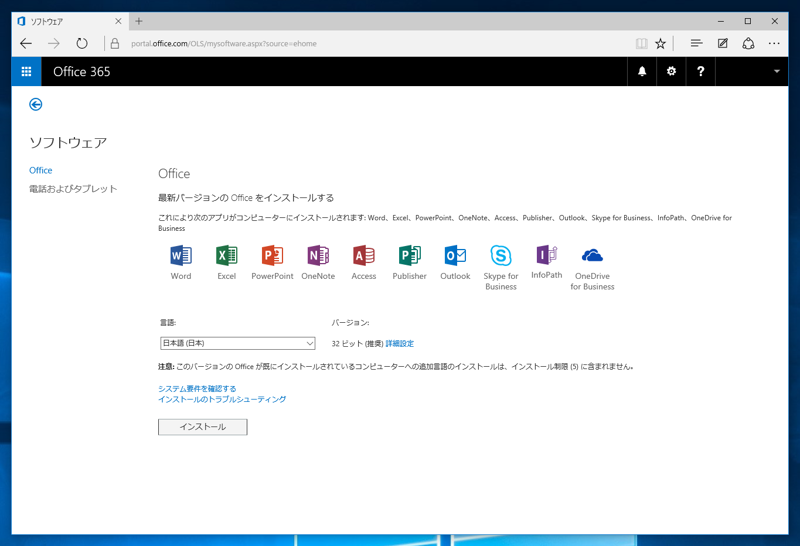The image size is (800, 546).
Task: Click the 言語: label
Action: [168, 322]
